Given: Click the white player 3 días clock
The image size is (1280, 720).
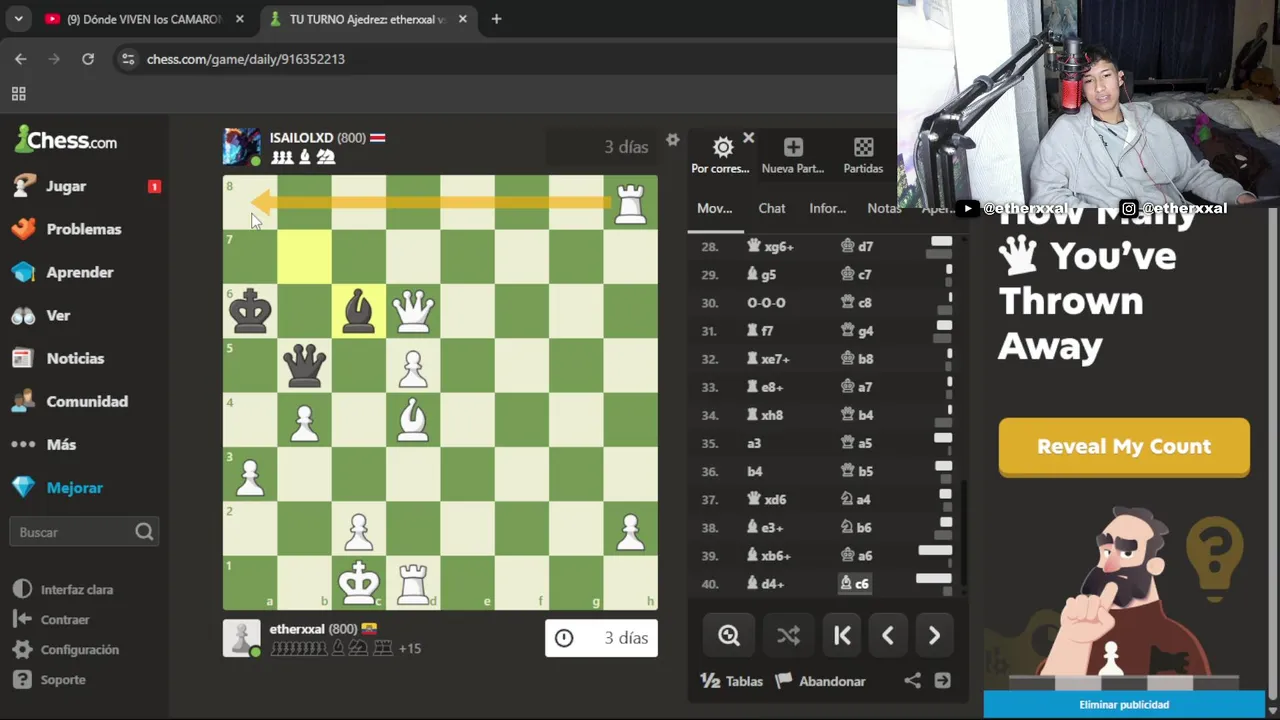Looking at the screenshot, I should pyautogui.click(x=601, y=638).
